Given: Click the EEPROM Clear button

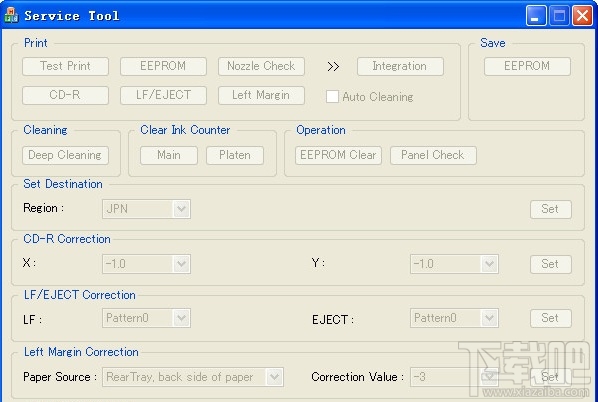Looking at the screenshot, I should 338,155.
